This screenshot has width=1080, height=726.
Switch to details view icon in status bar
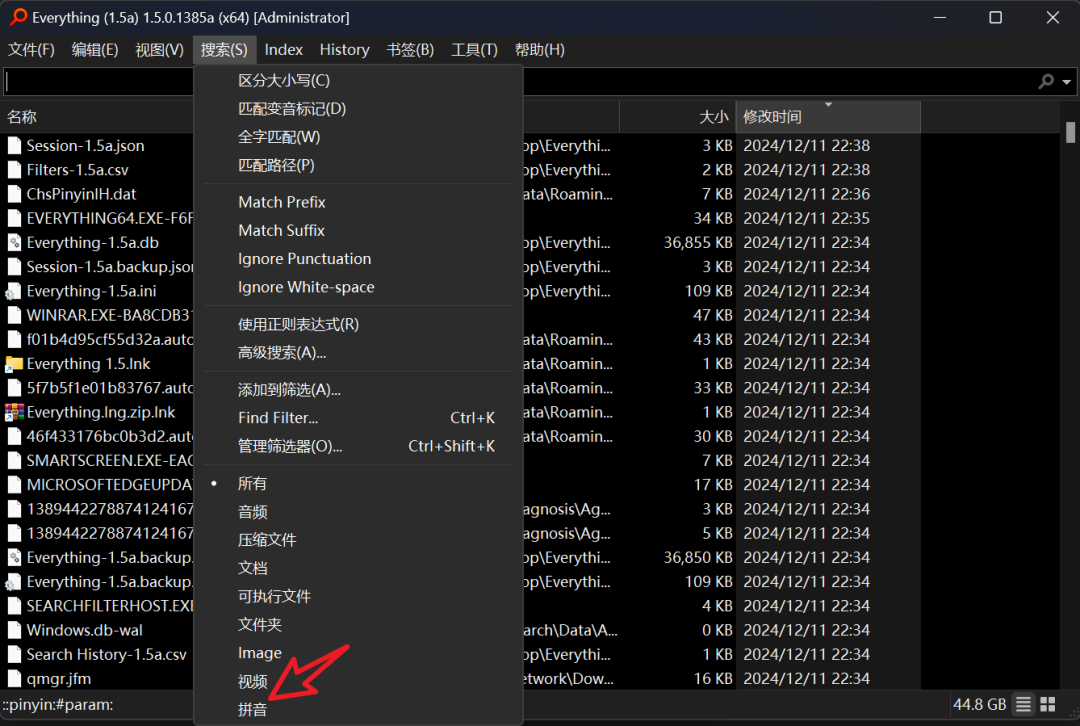1024,705
